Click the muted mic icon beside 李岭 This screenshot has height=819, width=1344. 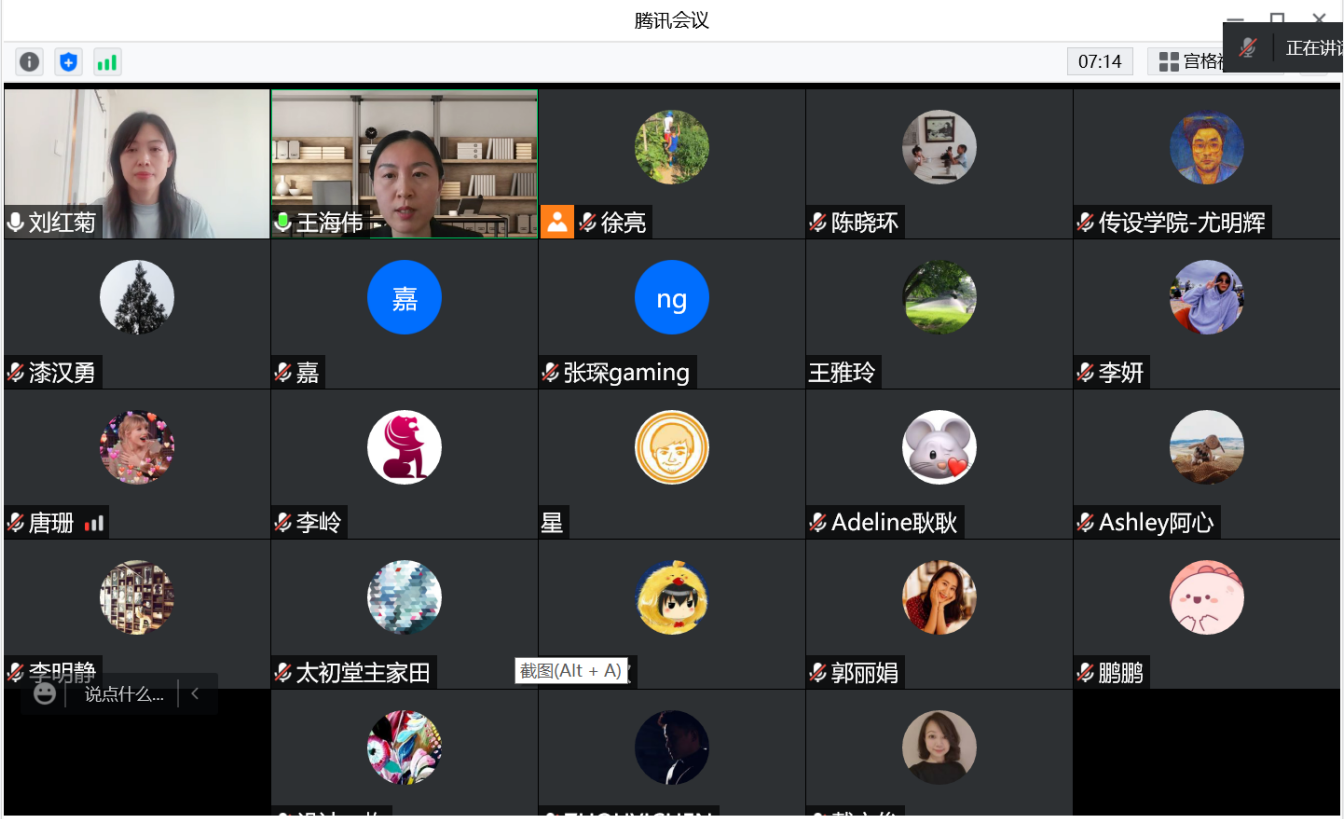pyautogui.click(x=284, y=523)
